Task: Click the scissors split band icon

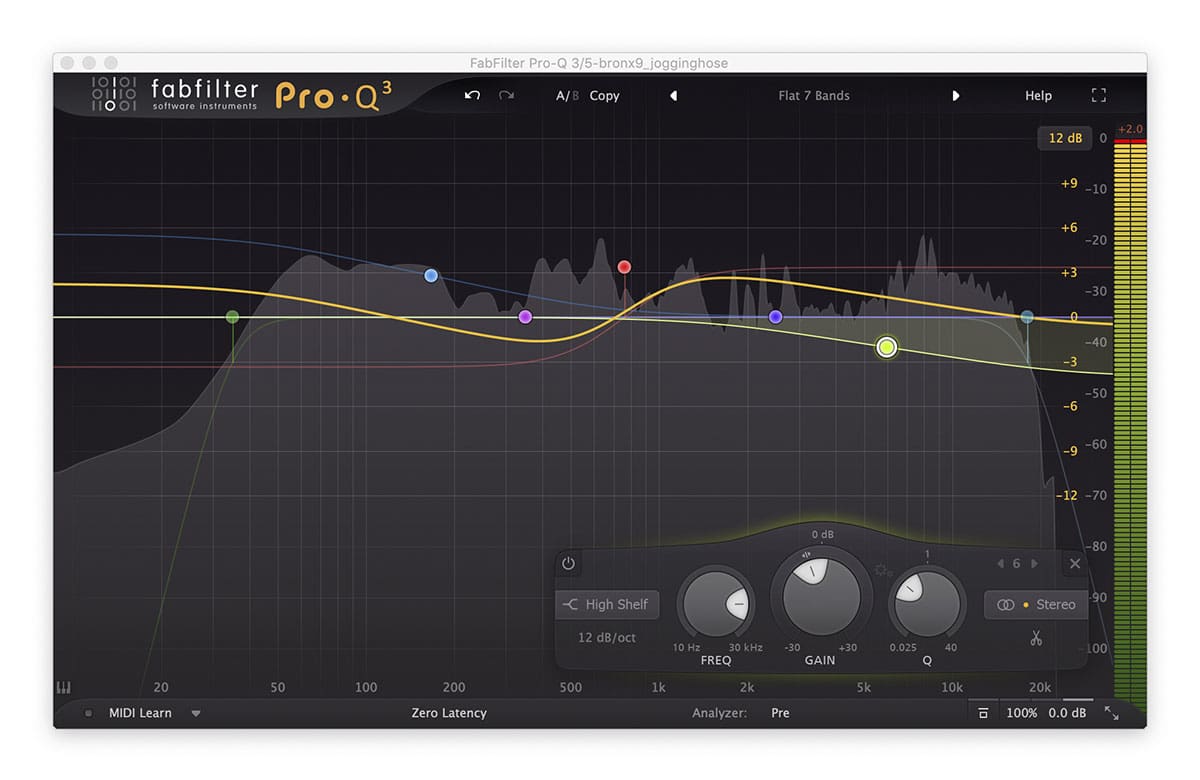Action: coord(1036,638)
